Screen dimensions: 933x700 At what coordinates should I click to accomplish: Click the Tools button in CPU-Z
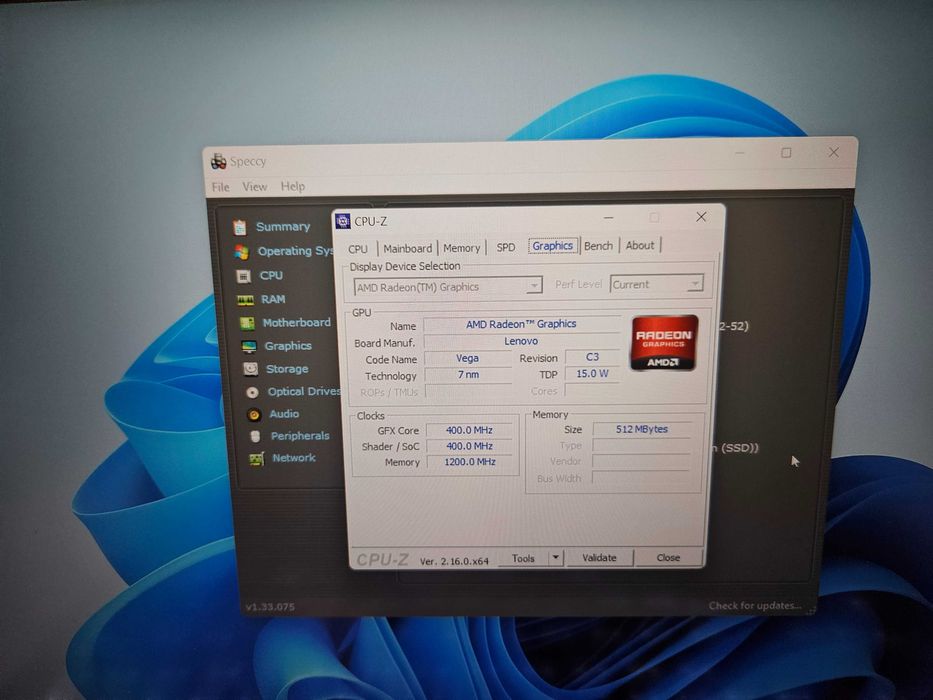[x=523, y=558]
